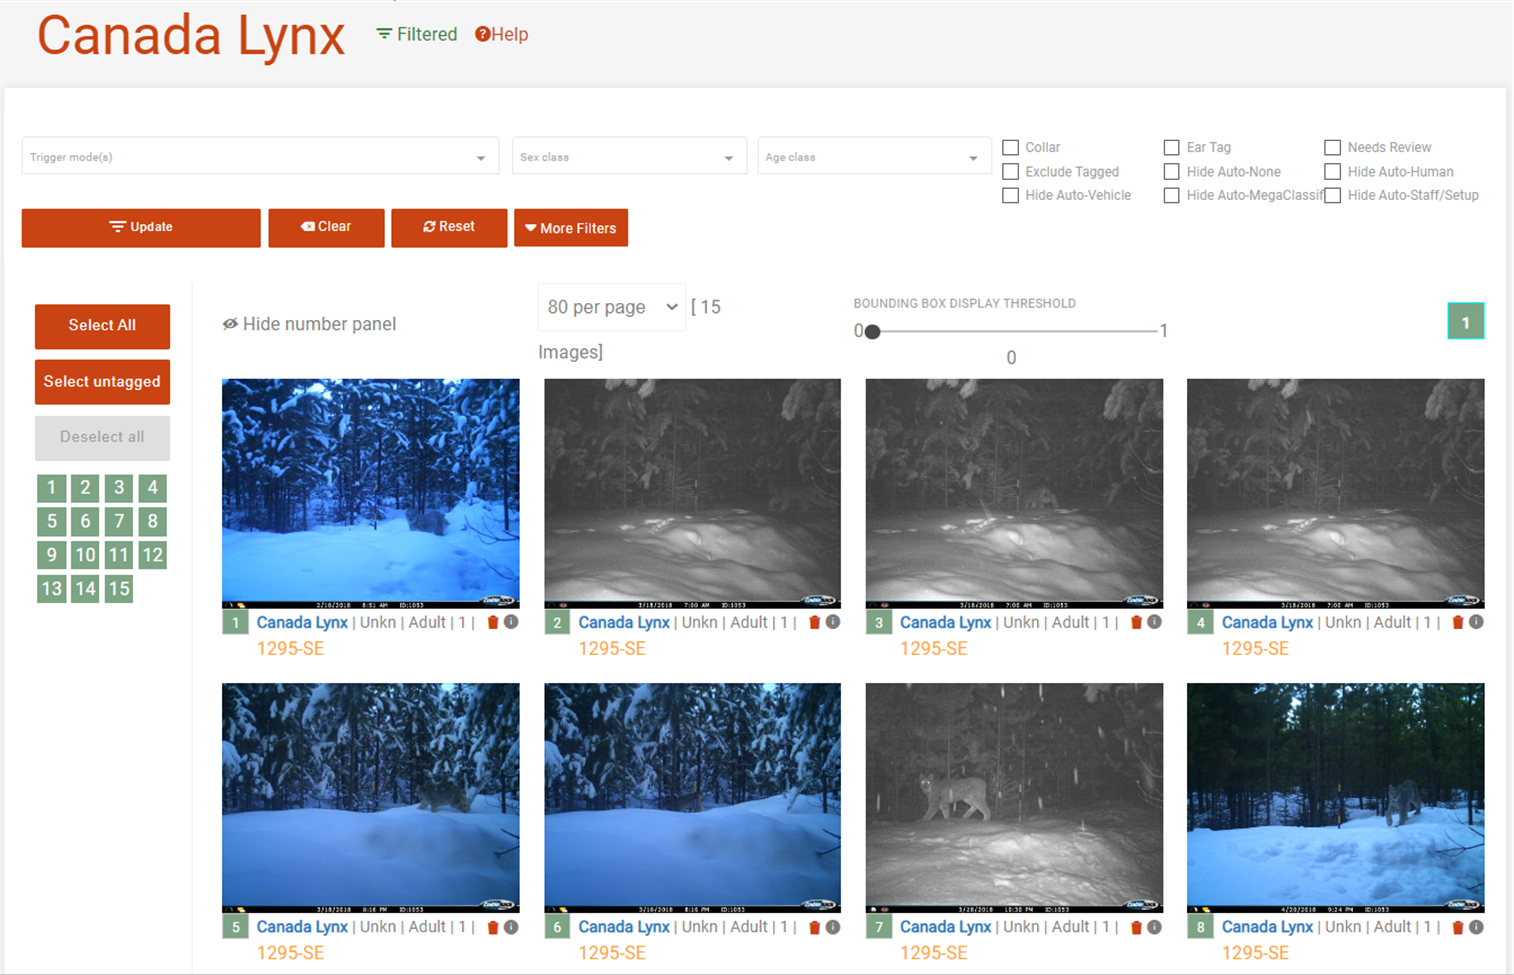
Task: Open image 1 blue snowy forest thumbnail
Action: coord(371,493)
